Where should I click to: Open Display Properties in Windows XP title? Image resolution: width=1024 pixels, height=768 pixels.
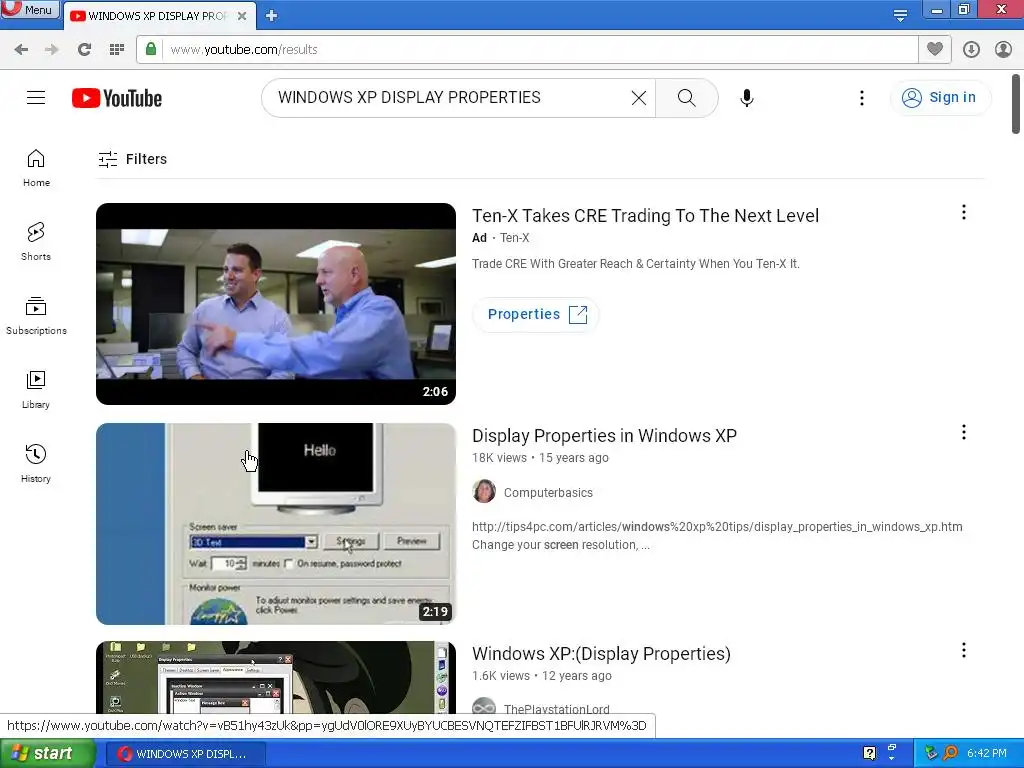click(x=604, y=436)
